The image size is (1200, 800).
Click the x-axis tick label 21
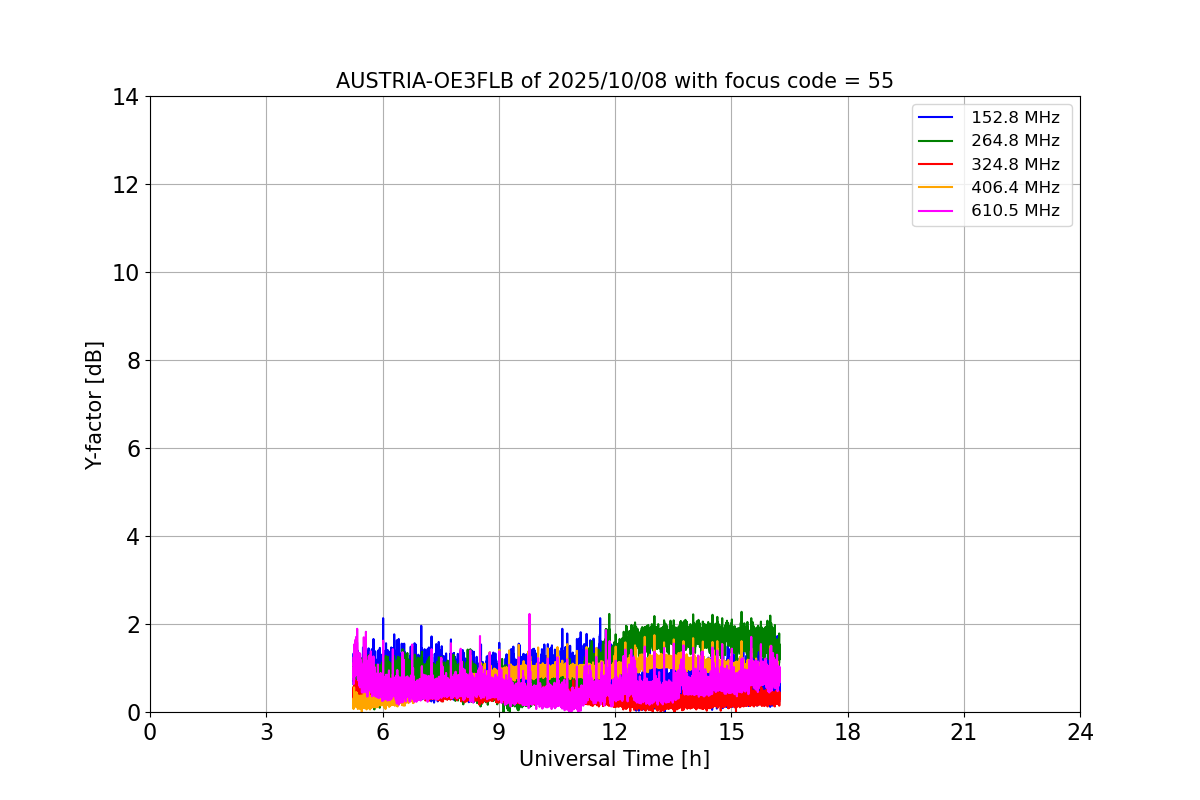964,732
